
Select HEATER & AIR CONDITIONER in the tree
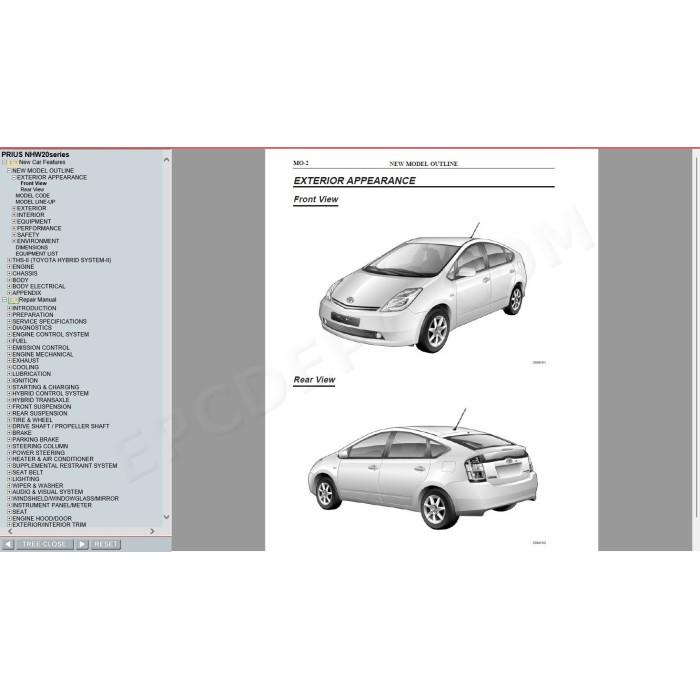[53, 459]
